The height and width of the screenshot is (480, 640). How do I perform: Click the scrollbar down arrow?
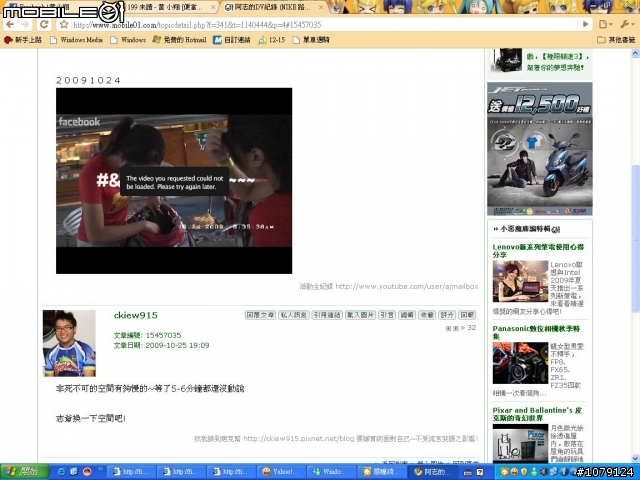coord(635,458)
